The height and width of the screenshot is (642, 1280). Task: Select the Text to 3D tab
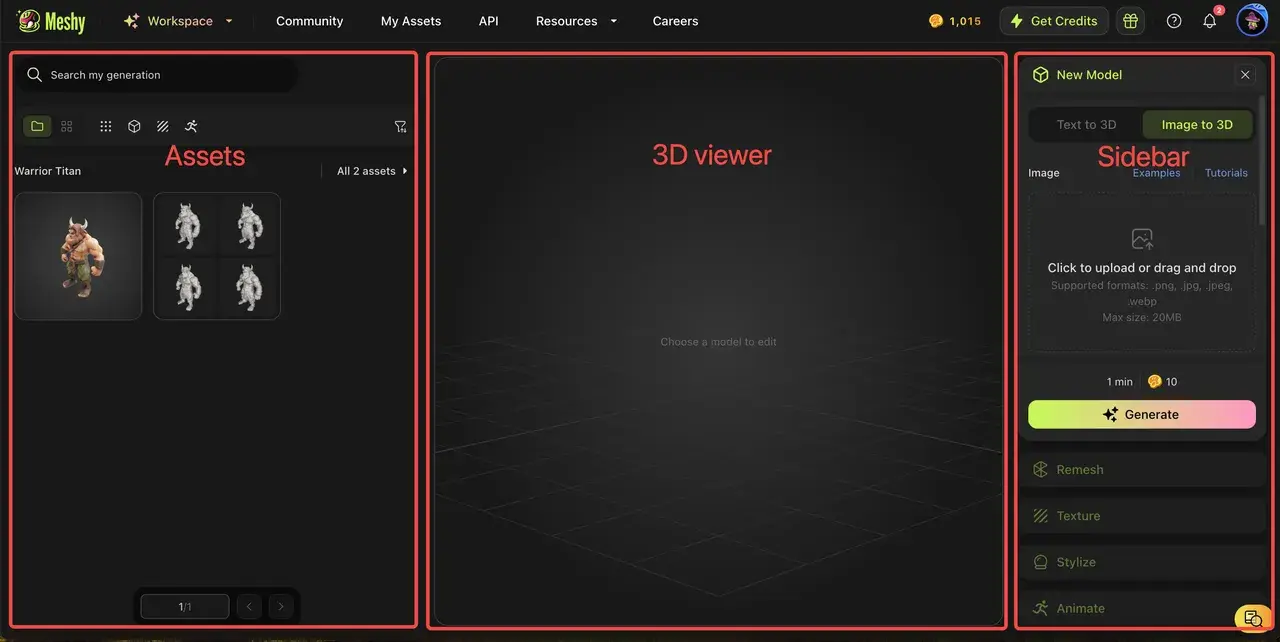click(x=1086, y=125)
